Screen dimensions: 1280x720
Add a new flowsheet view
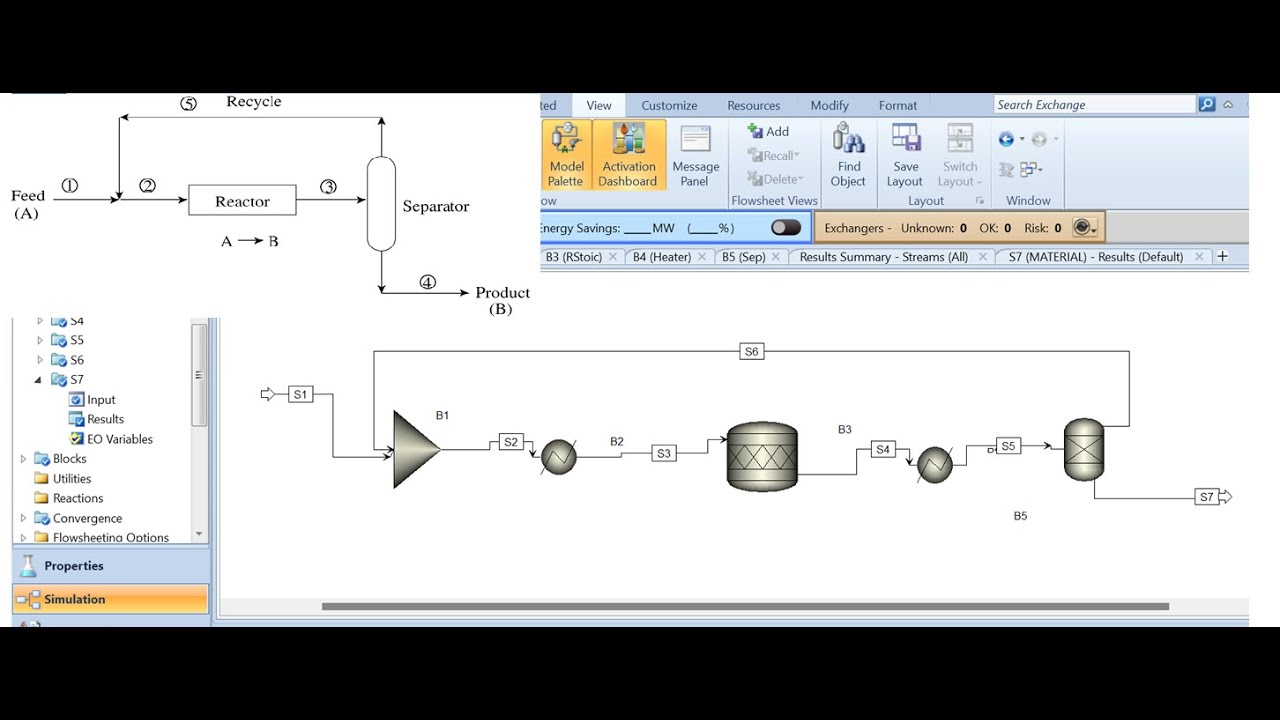point(768,131)
